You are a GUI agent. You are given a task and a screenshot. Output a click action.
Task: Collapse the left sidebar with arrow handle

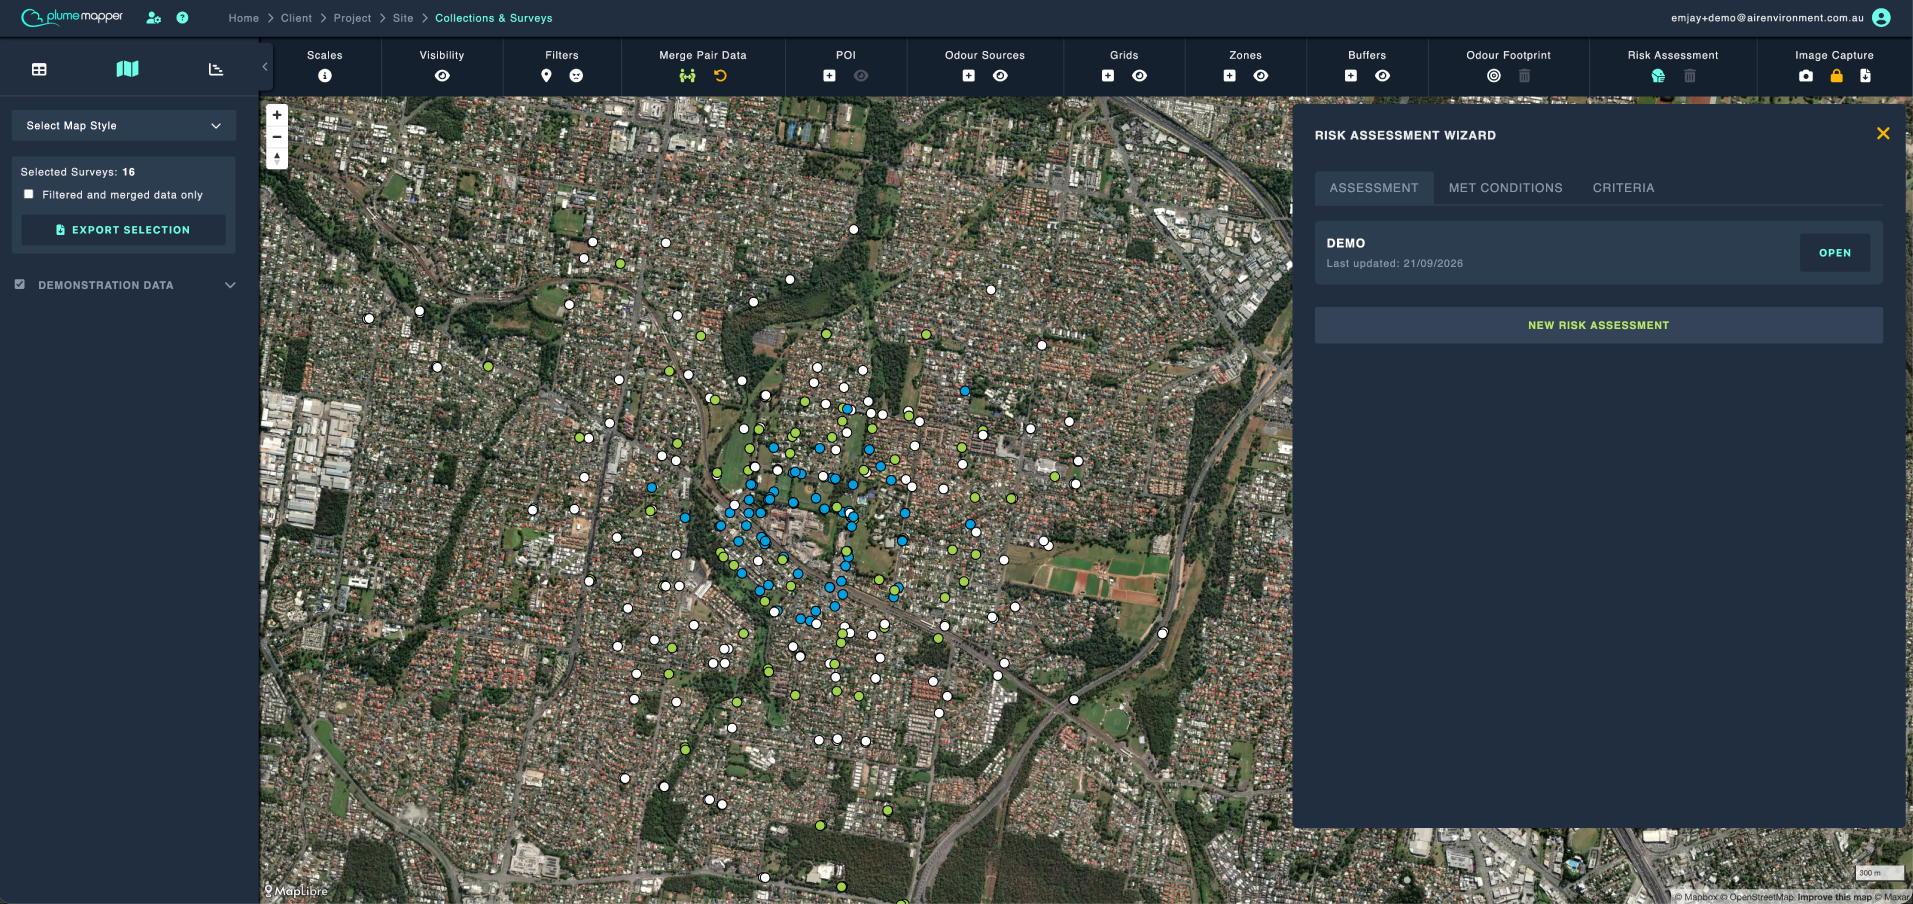265,67
